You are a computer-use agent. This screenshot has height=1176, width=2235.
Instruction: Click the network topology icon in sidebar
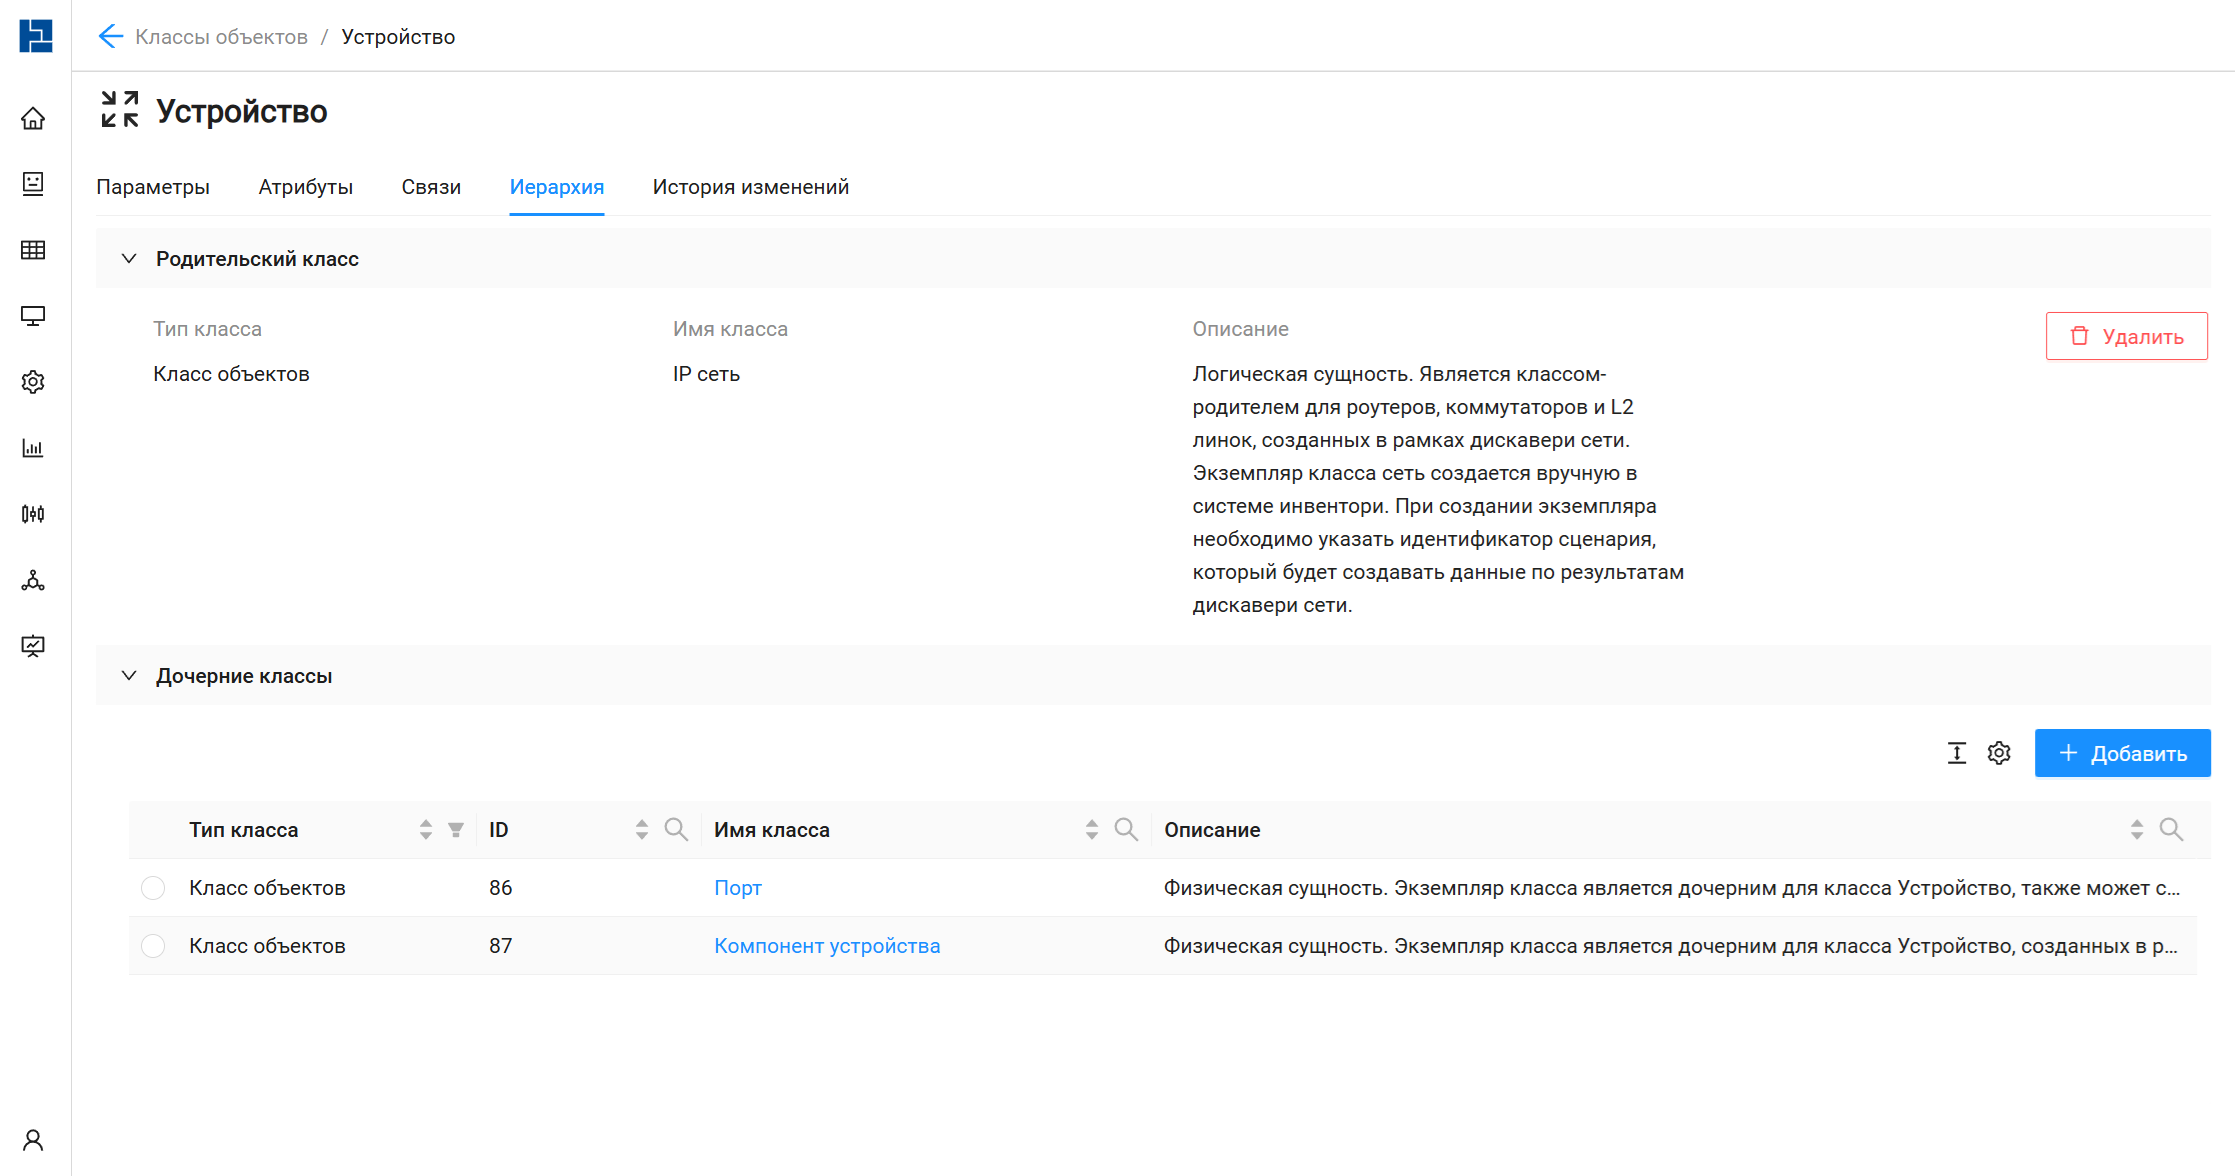(33, 580)
